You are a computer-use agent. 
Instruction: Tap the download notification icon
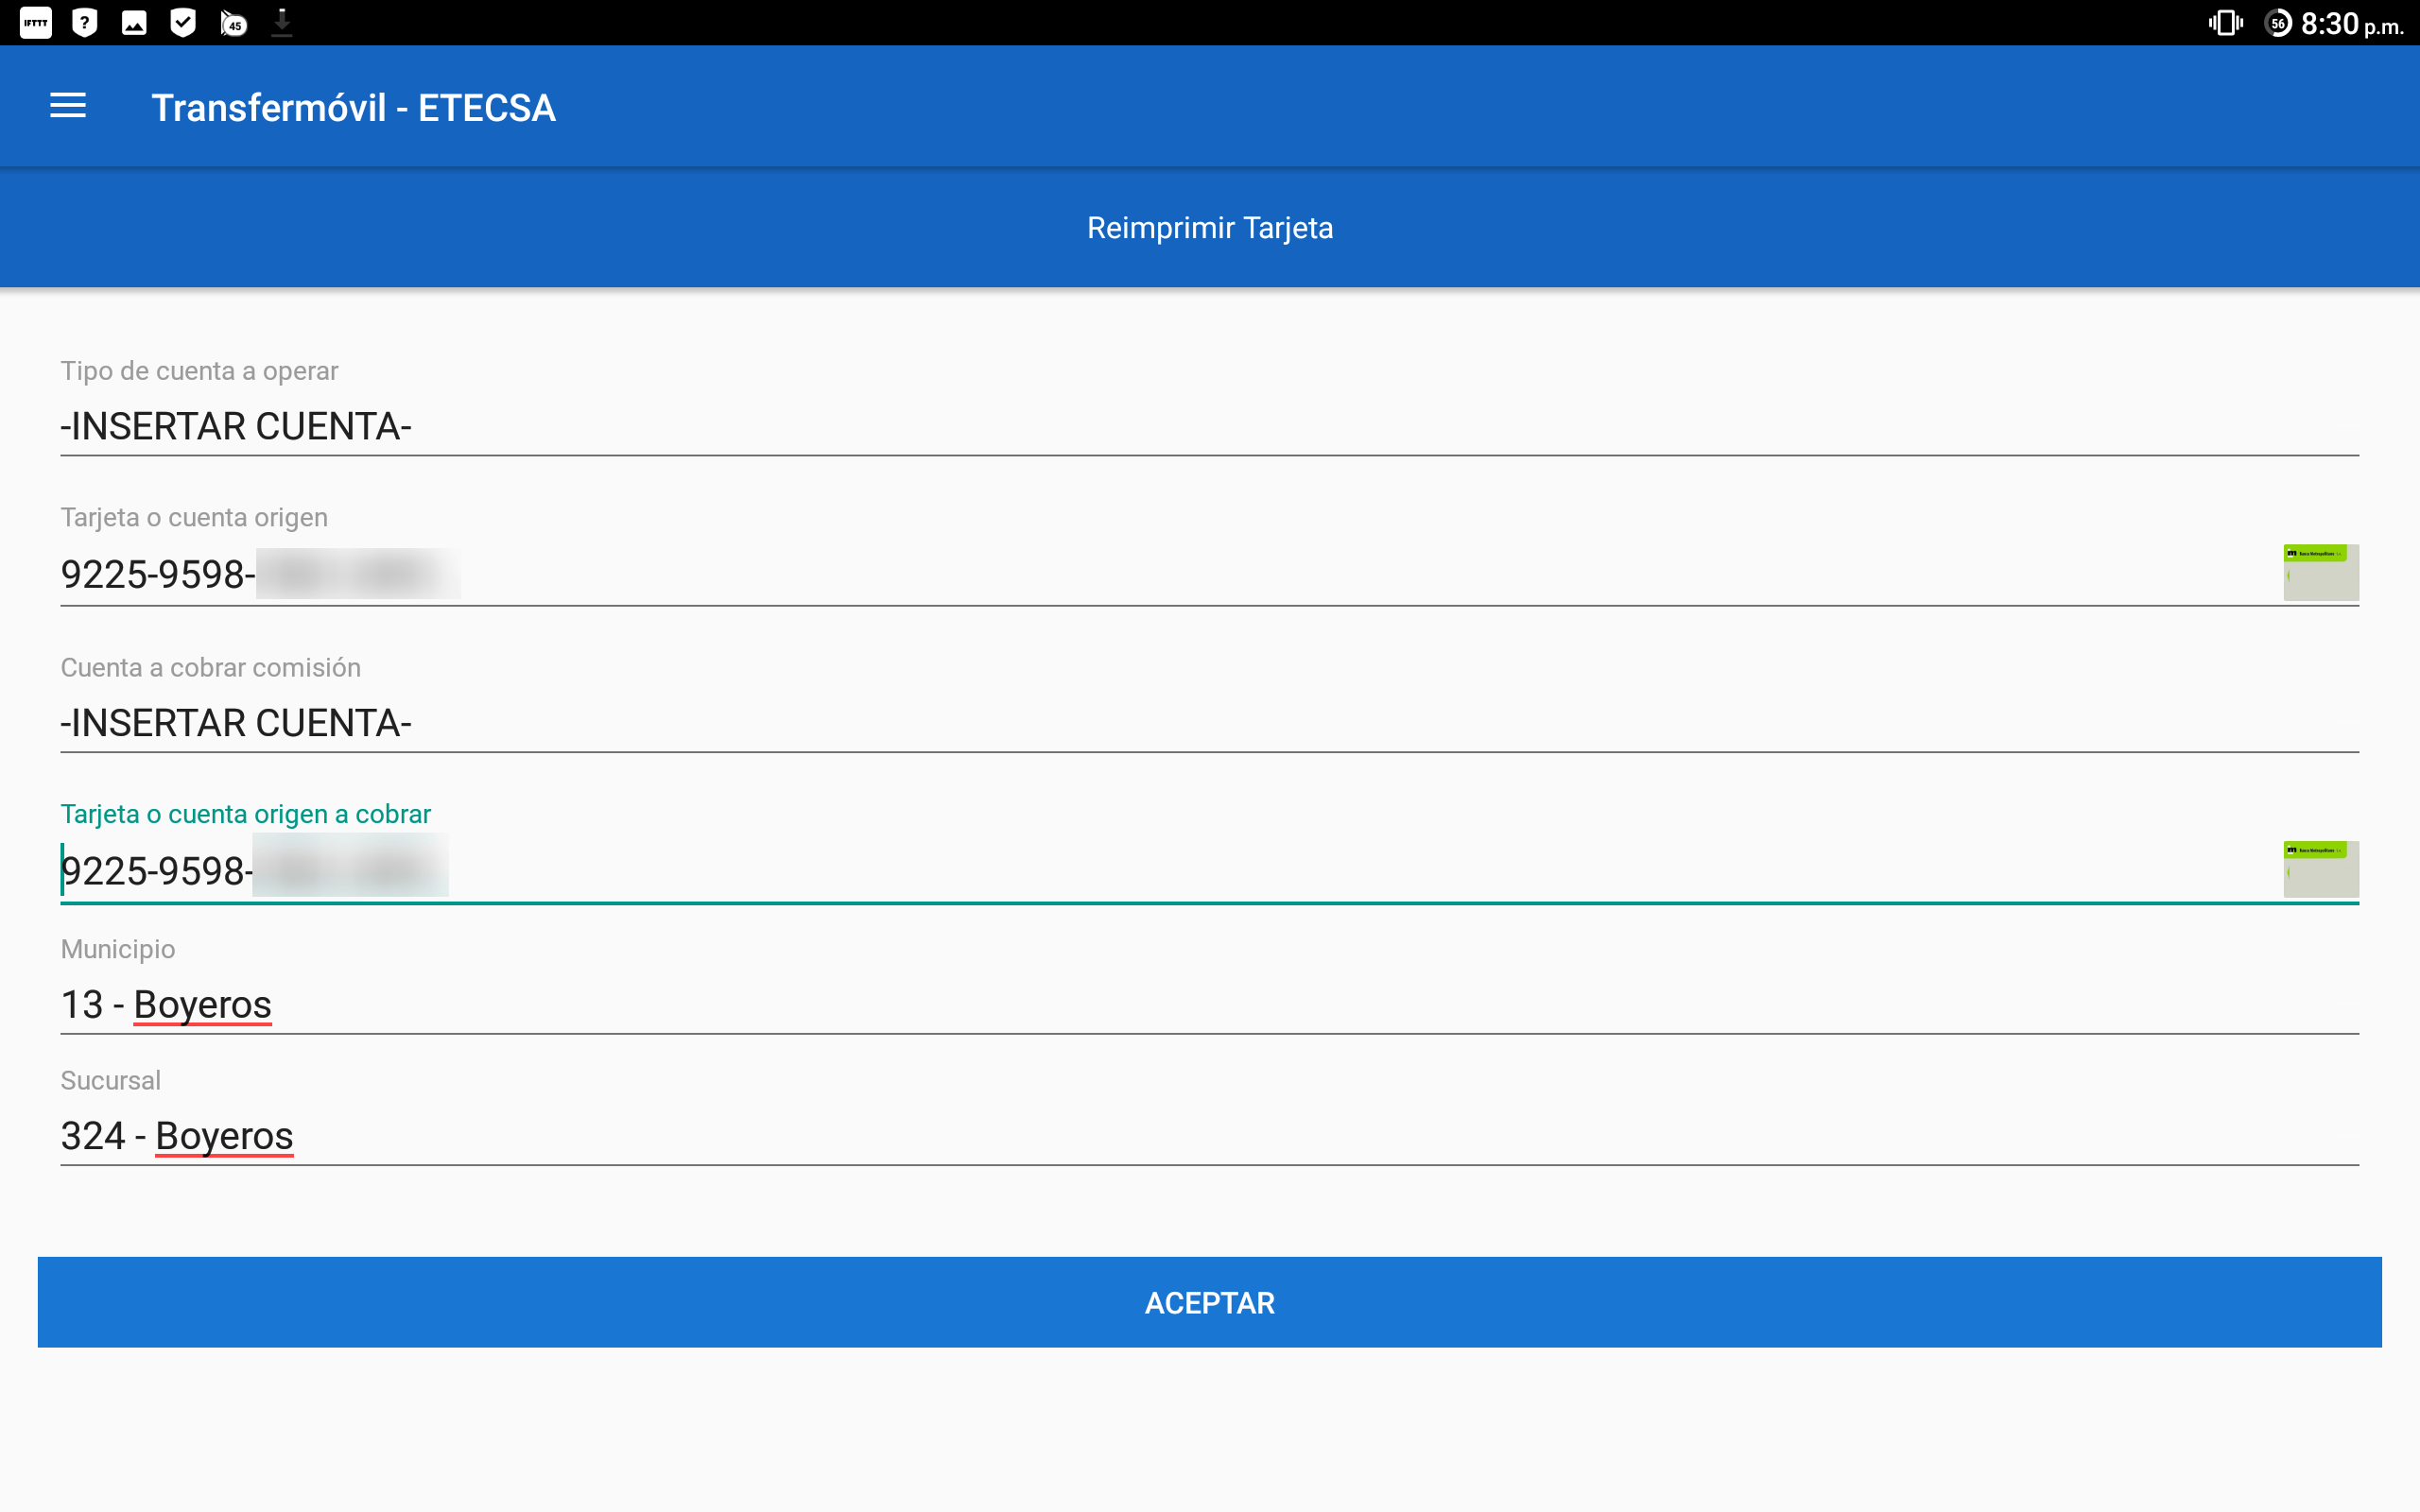click(282, 22)
